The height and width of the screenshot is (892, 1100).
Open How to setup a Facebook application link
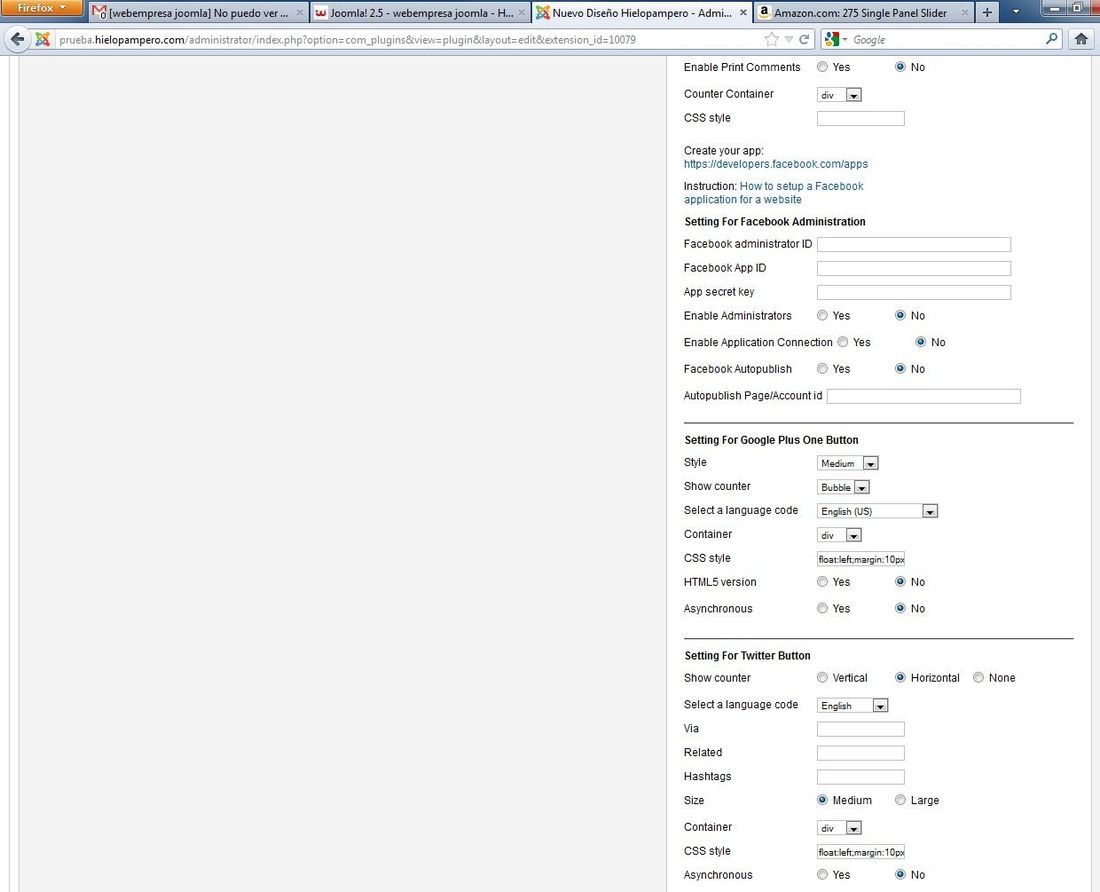(774, 193)
